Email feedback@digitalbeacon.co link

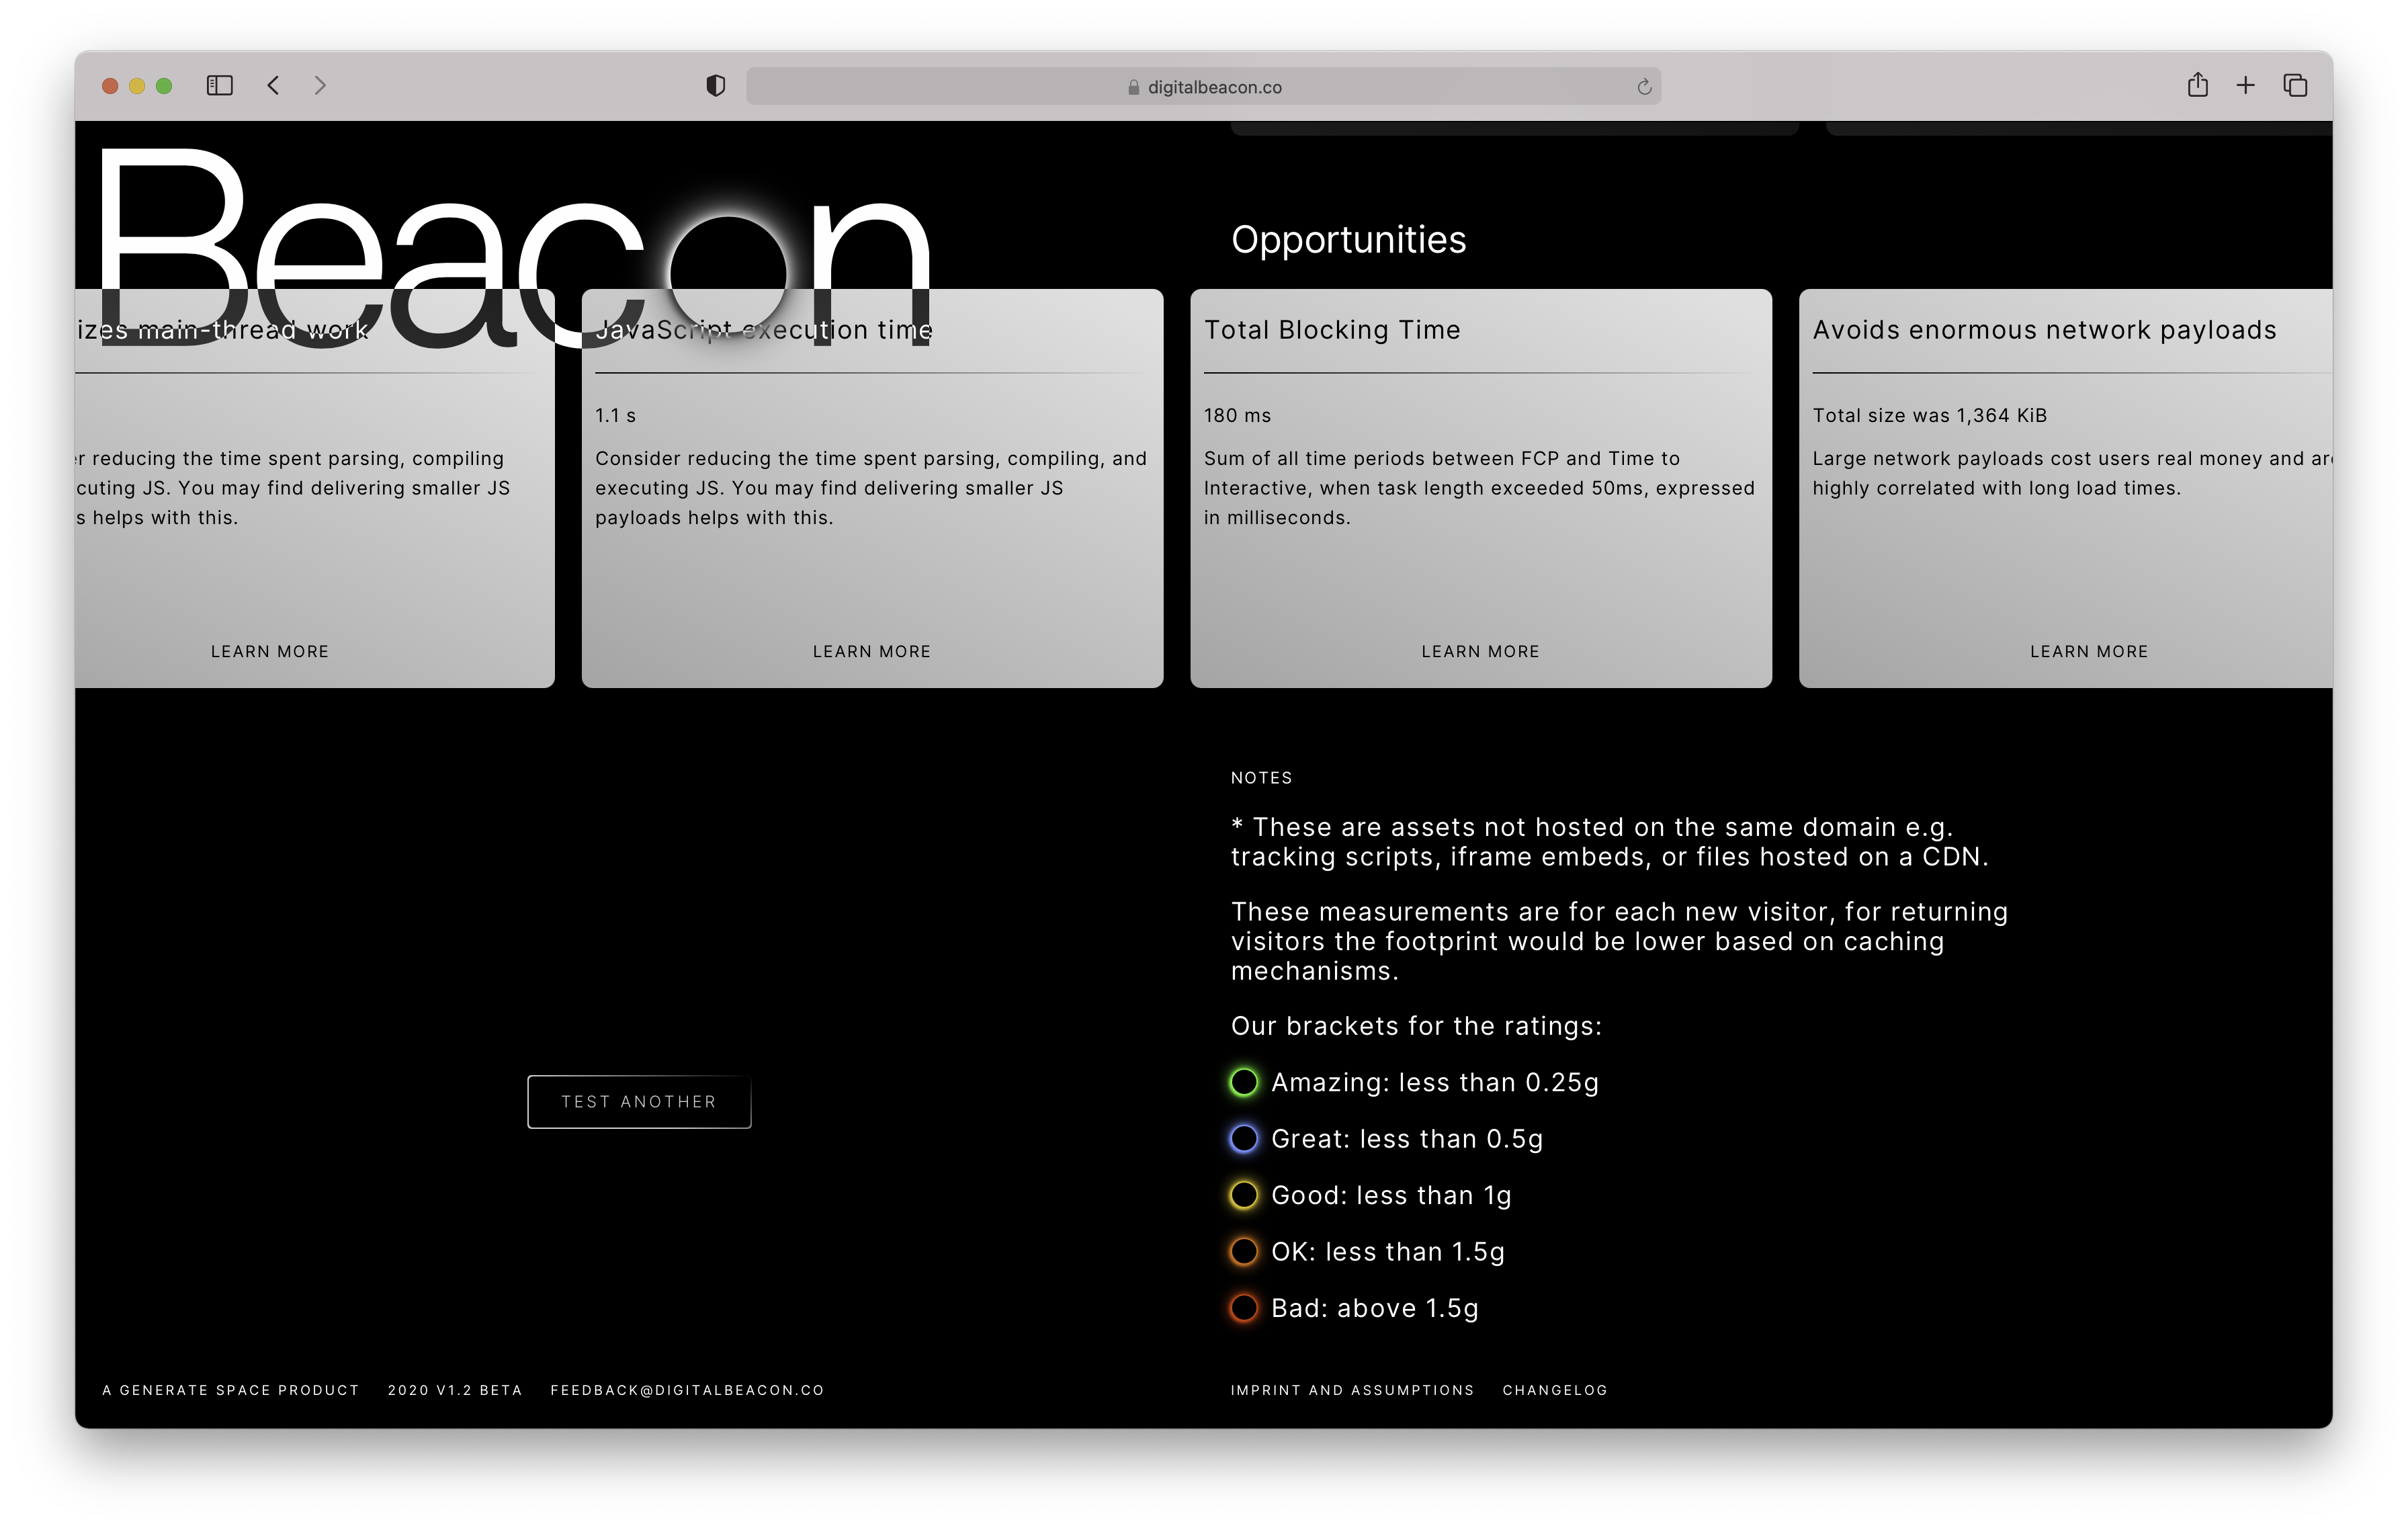687,1390
